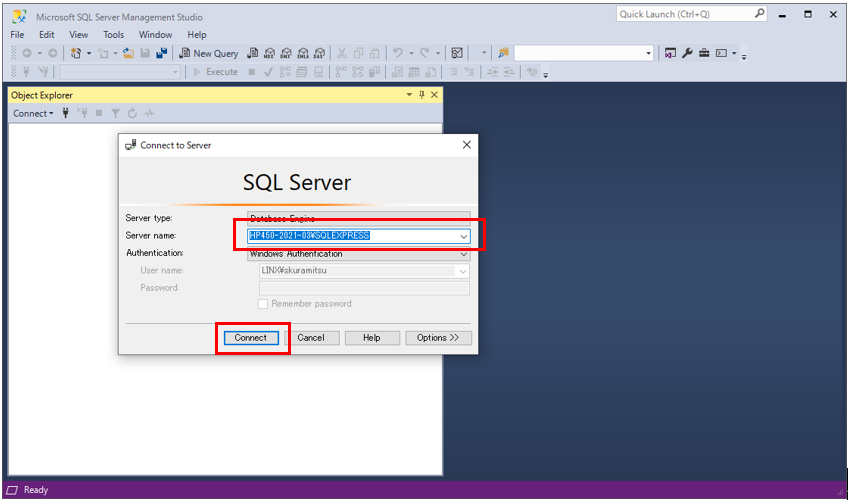Open the Authentication dropdown list

[463, 254]
